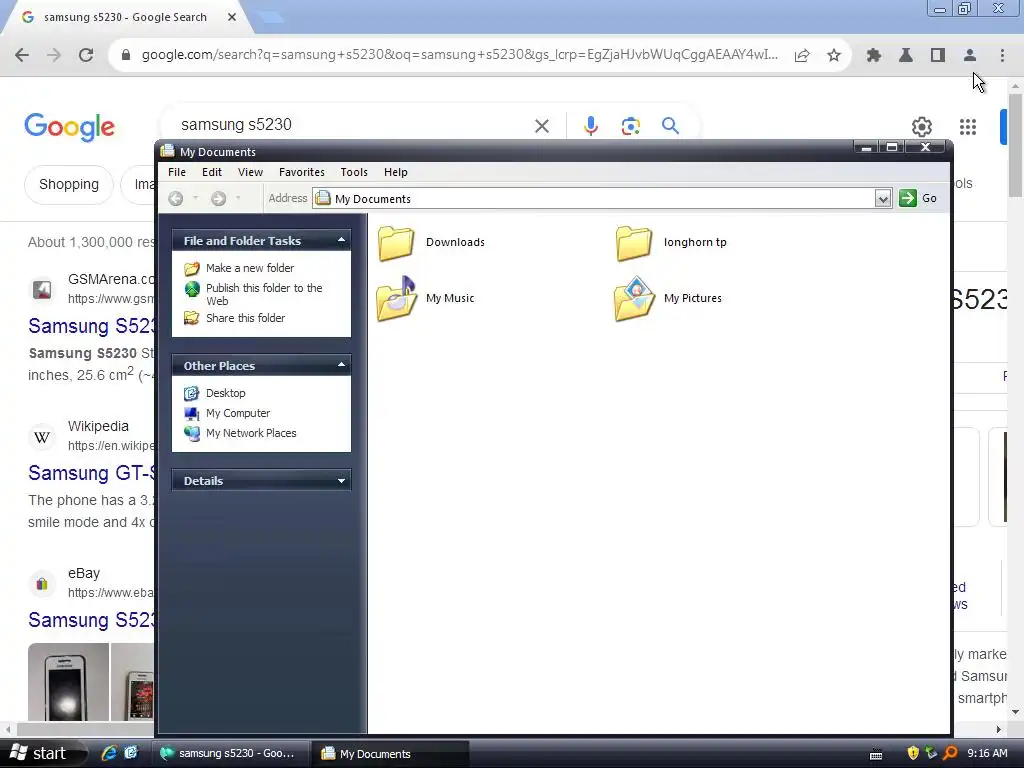
Task: Click Publish this folder to the Web
Action: point(253,295)
